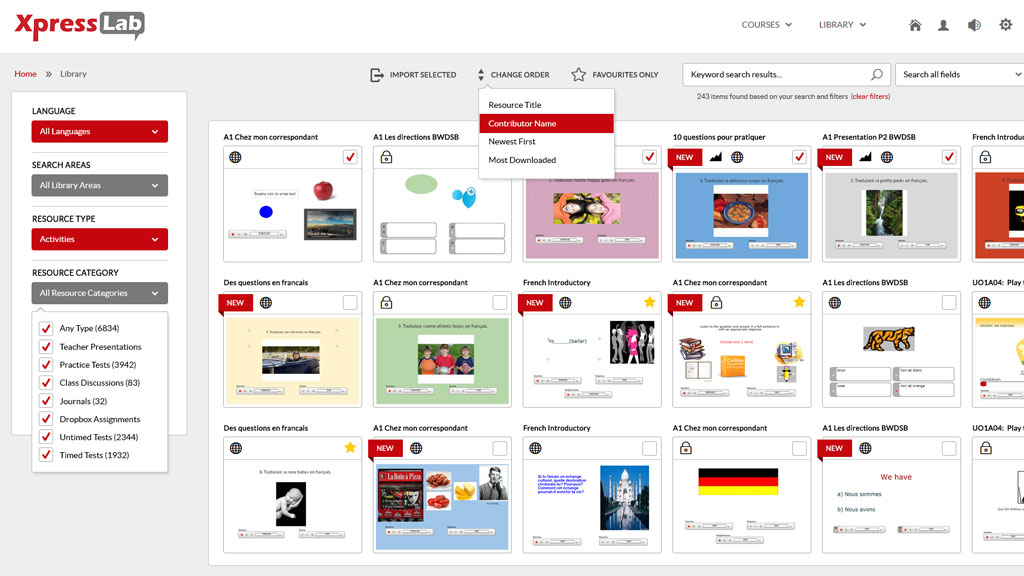
Task: Uncheck Untimed Tests (2344) filter
Action: coord(46,437)
